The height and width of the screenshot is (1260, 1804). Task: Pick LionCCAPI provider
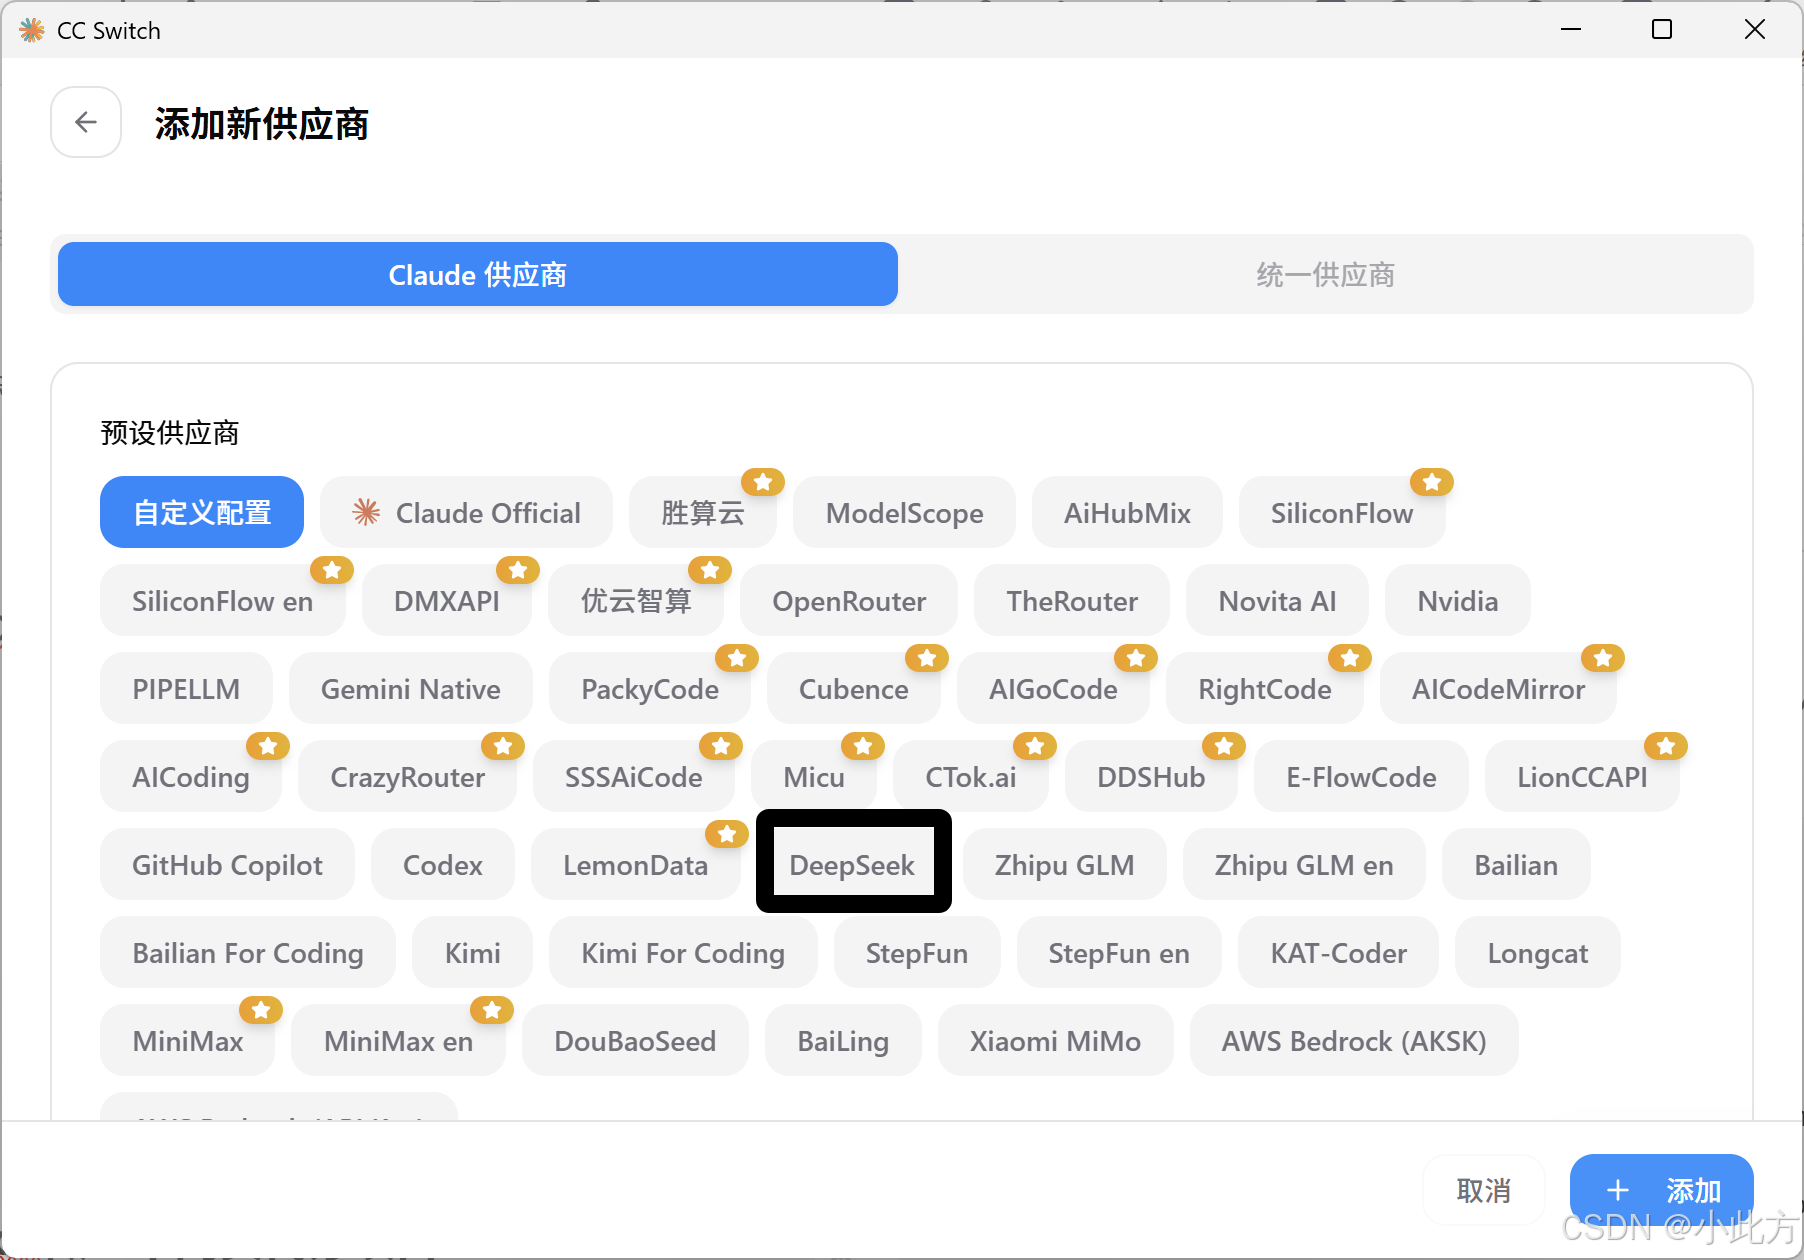[x=1582, y=776]
